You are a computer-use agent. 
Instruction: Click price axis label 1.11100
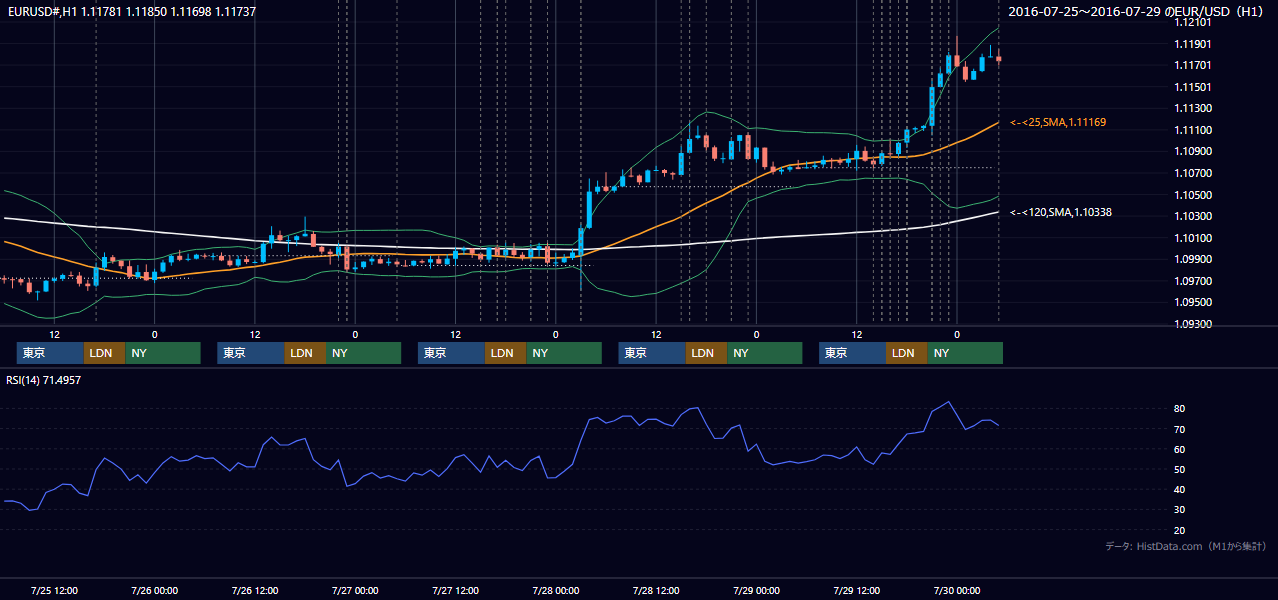1193,130
